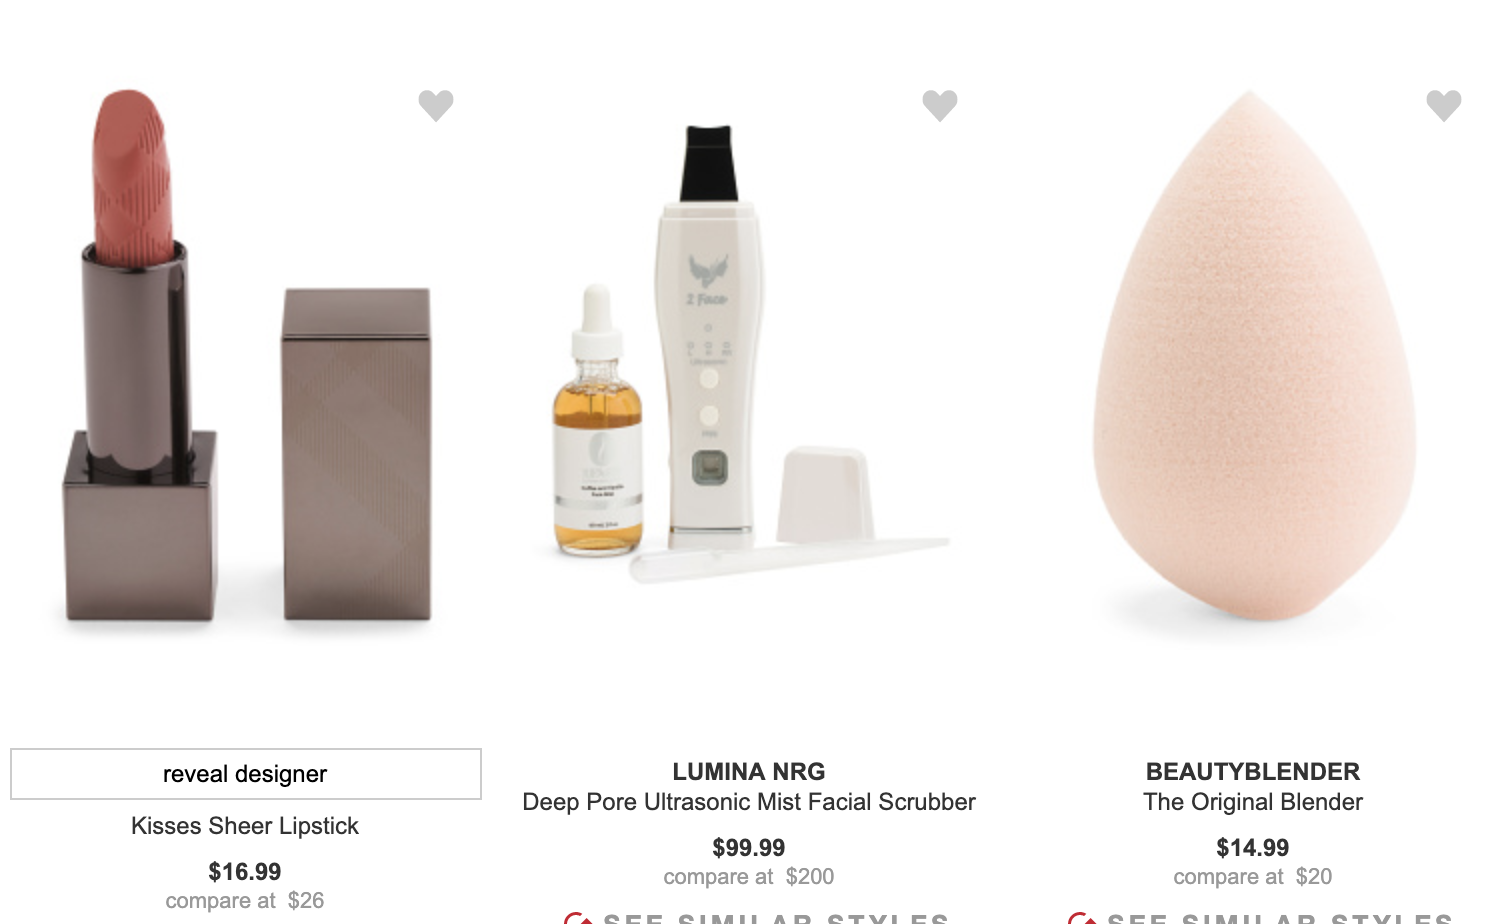Favorite the Kisses Sheer Lipstick with heart icon

(x=436, y=105)
